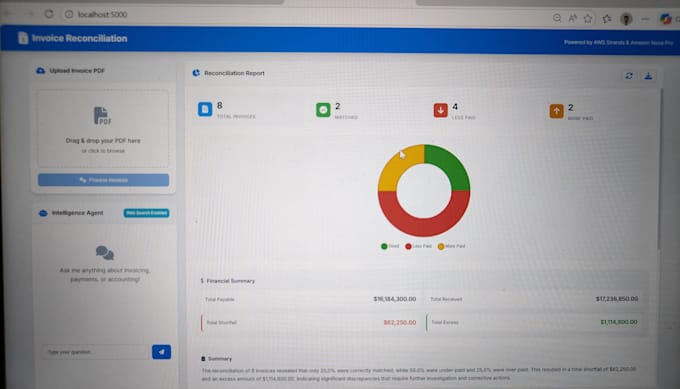
Task: Click the red Total Shortfall value $62,250.00
Action: click(x=399, y=323)
